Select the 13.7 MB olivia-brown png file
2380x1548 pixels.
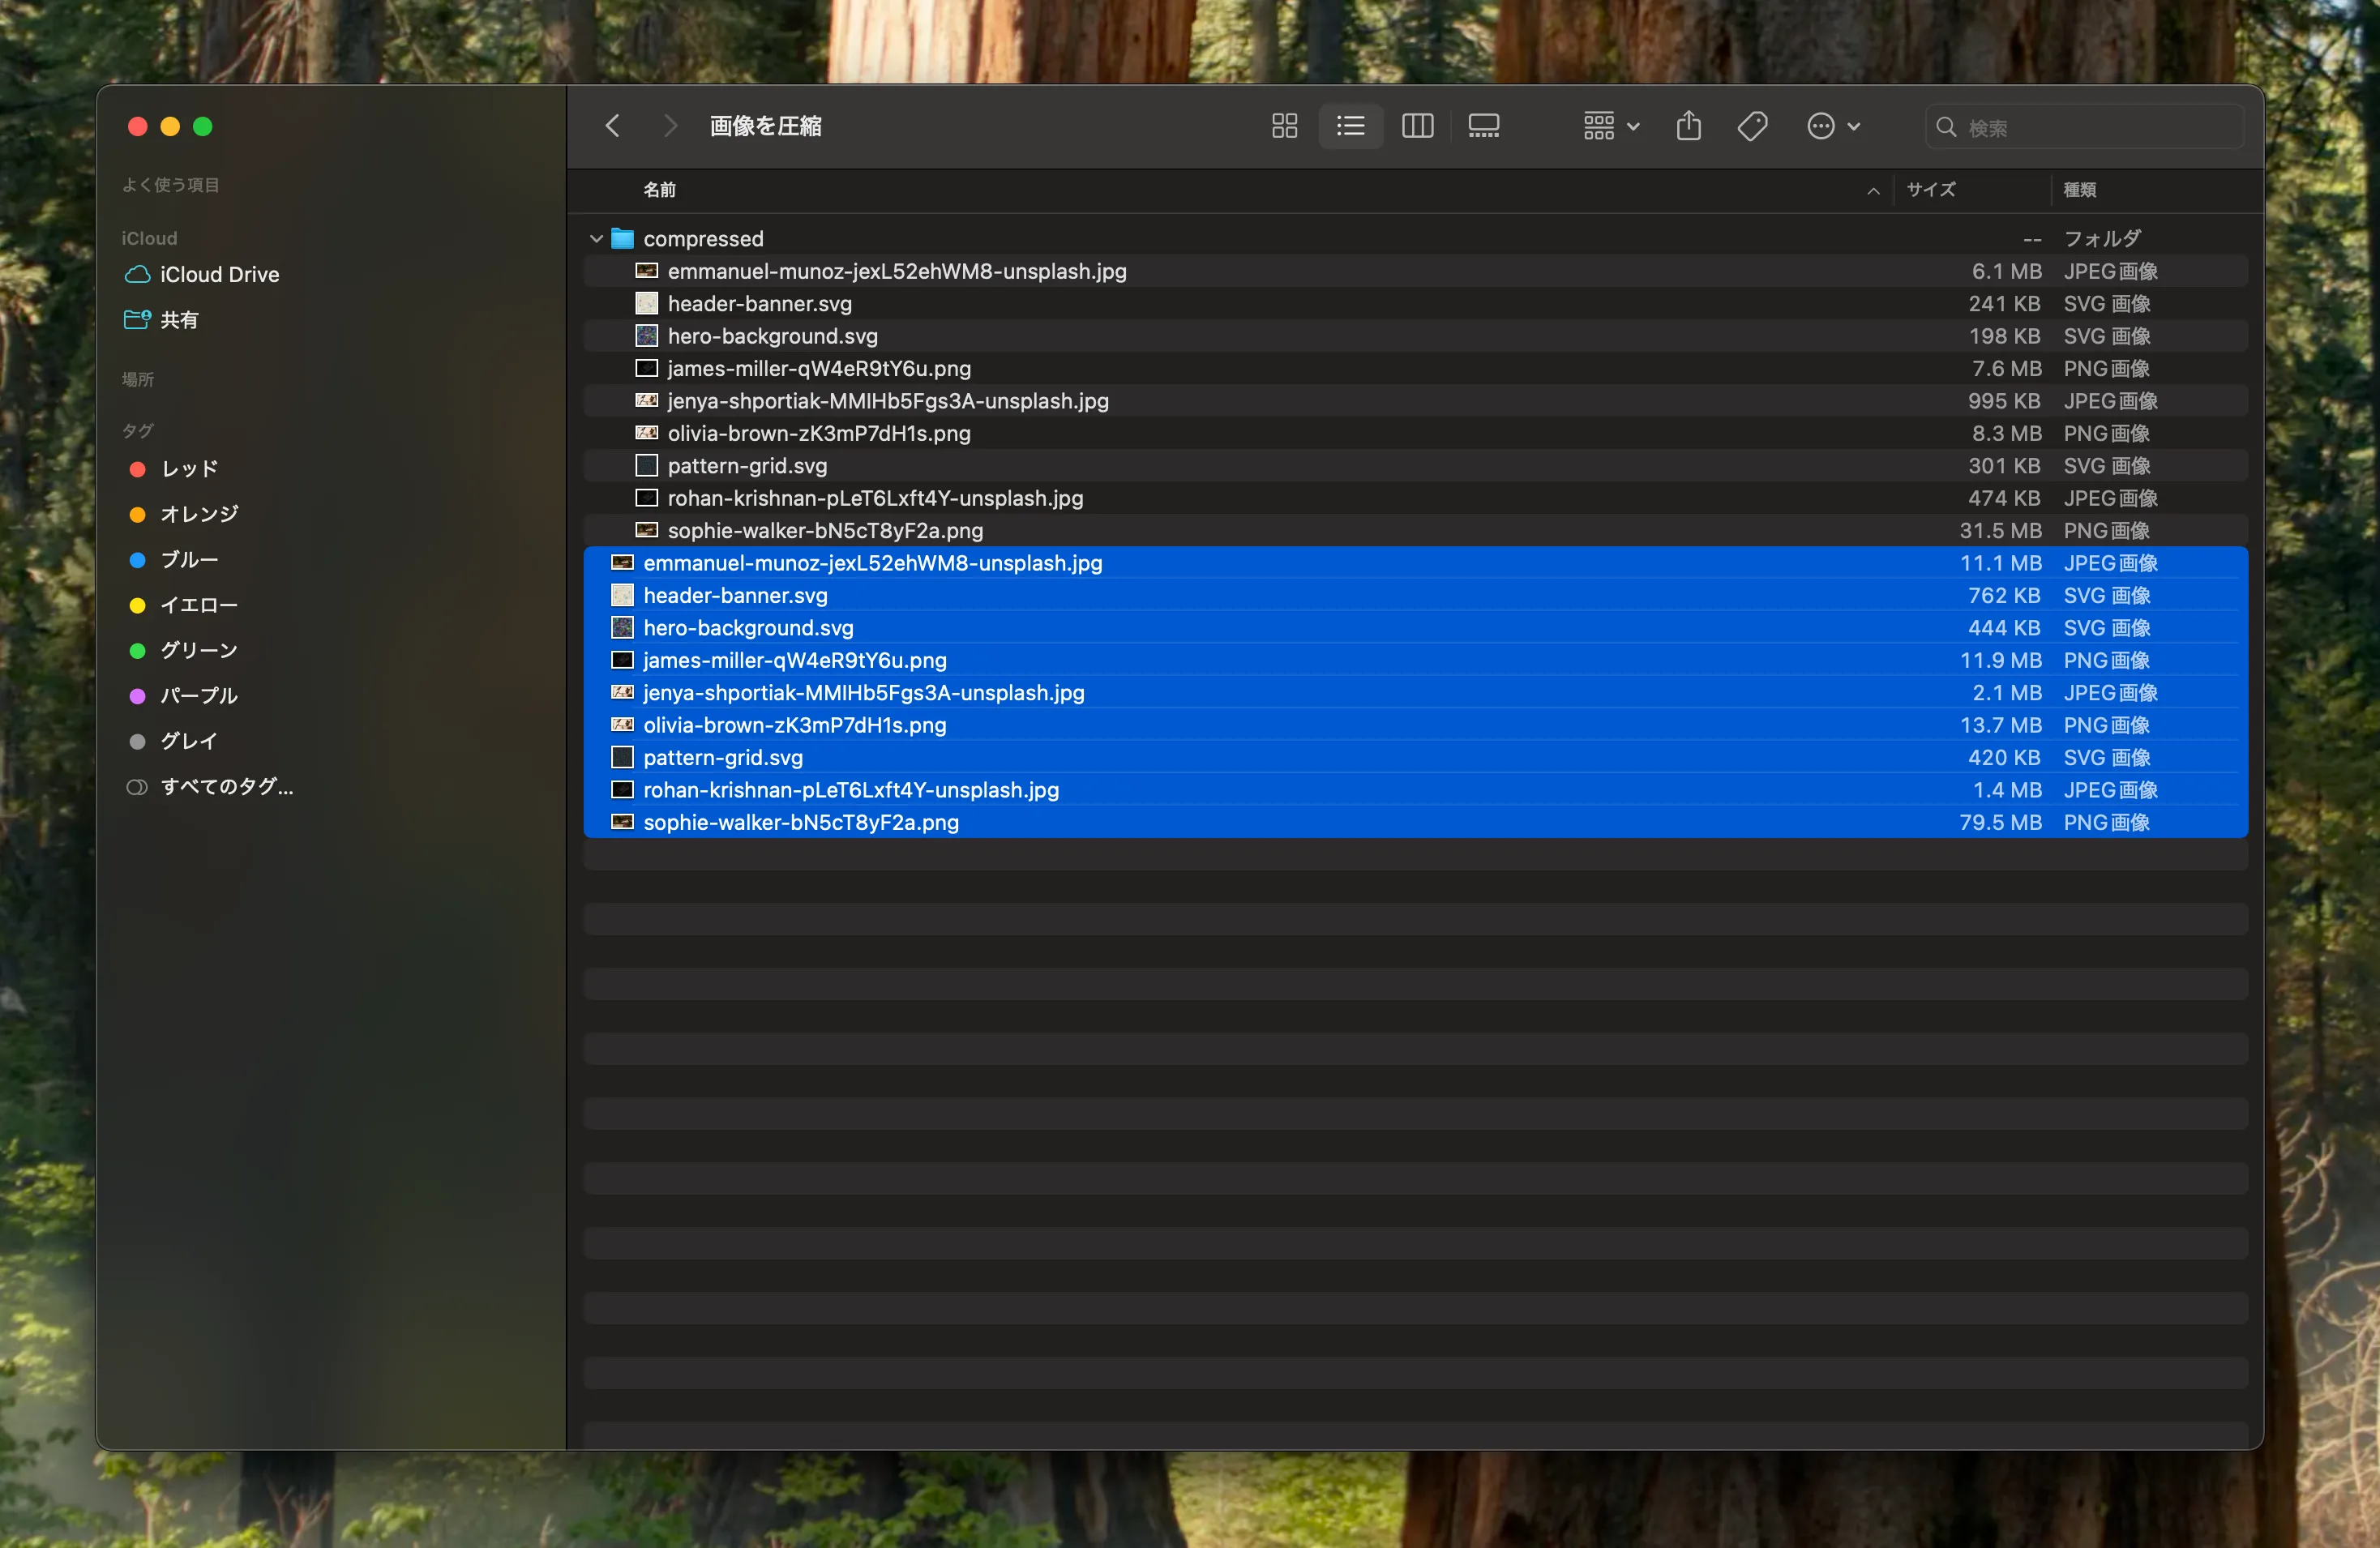tap(1415, 725)
